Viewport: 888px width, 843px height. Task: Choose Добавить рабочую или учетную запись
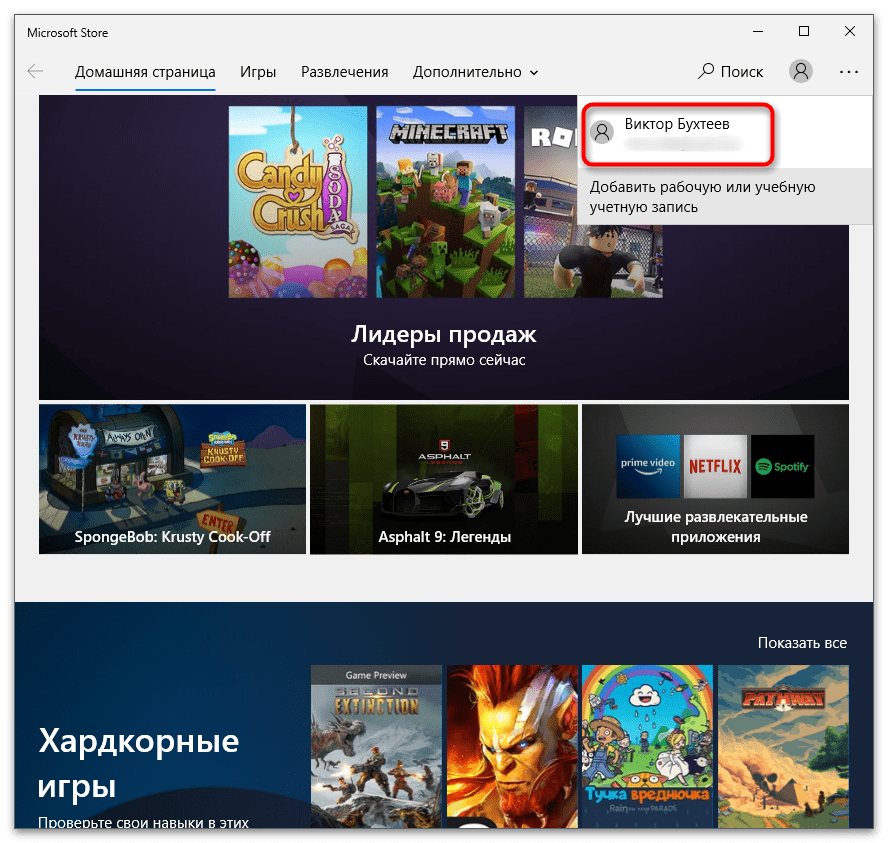(x=725, y=196)
